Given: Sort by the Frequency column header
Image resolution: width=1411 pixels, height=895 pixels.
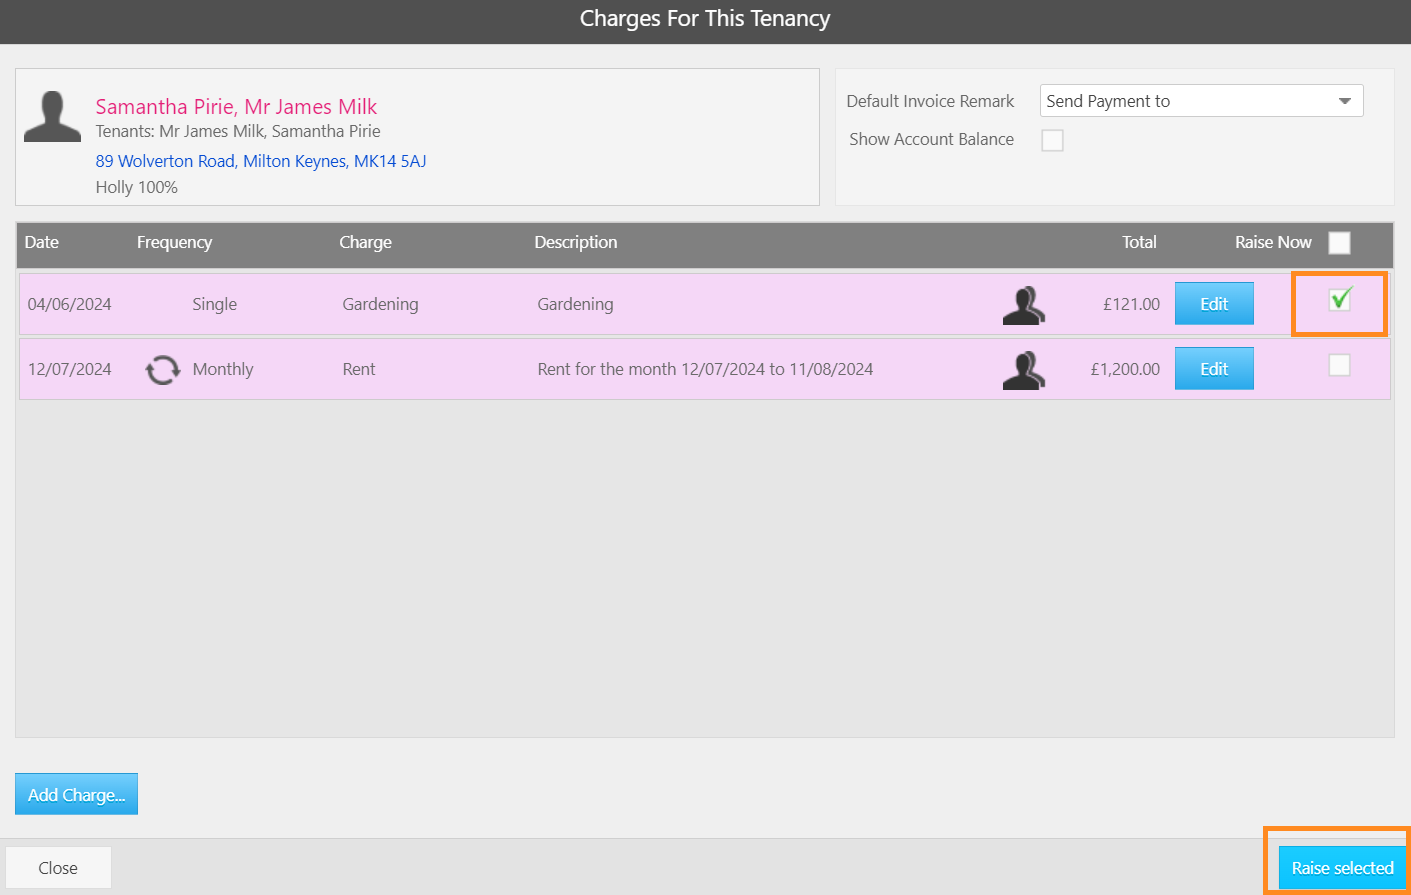Looking at the screenshot, I should point(174,242).
